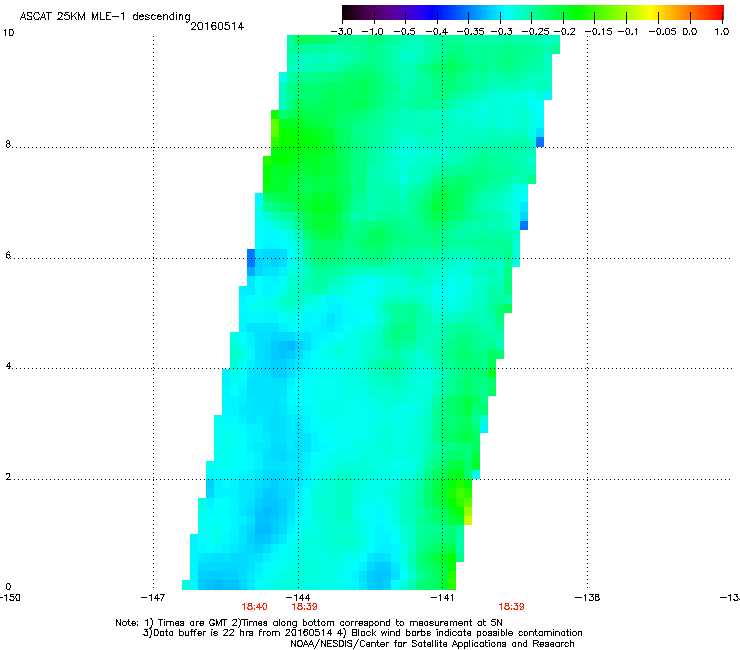740x650 pixels.
Task: Click the -0.3 colorbar label
Action: (501, 32)
